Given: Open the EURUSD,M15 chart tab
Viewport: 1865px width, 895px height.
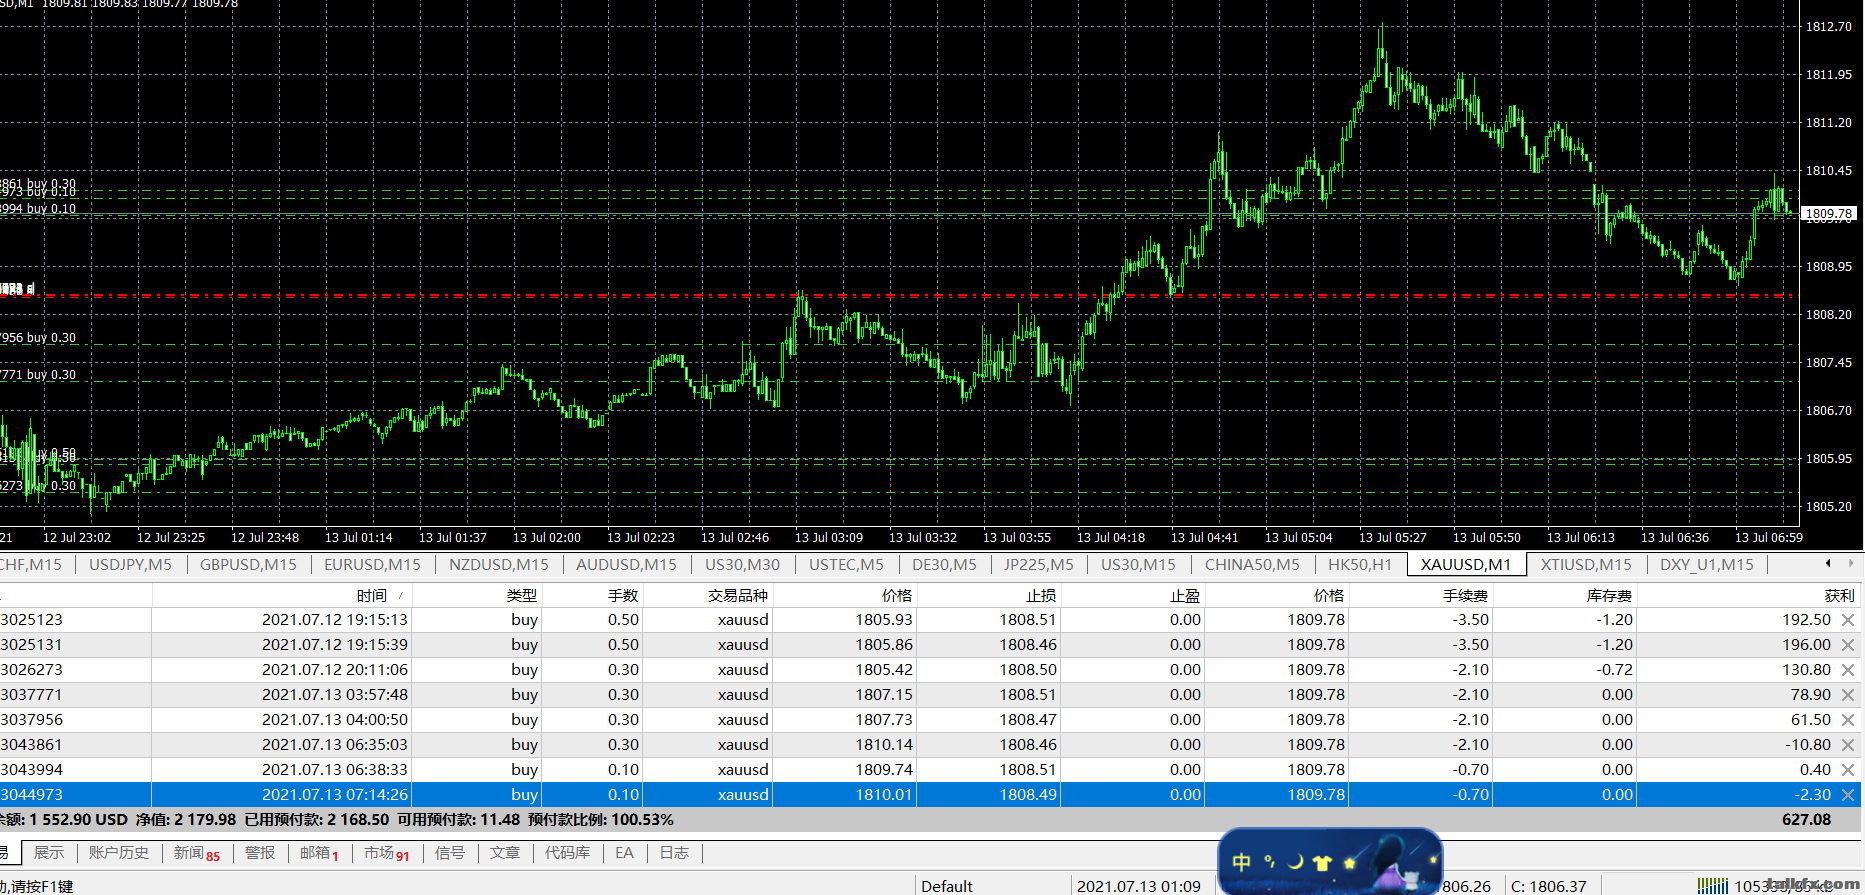Looking at the screenshot, I should coord(372,565).
